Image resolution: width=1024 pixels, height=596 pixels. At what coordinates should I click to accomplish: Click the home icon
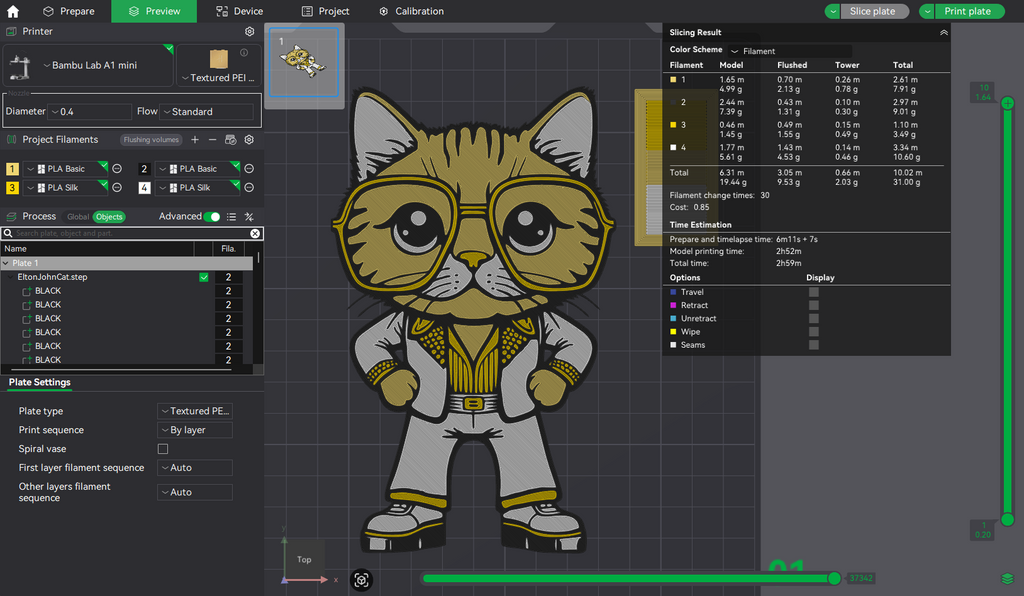[12, 11]
